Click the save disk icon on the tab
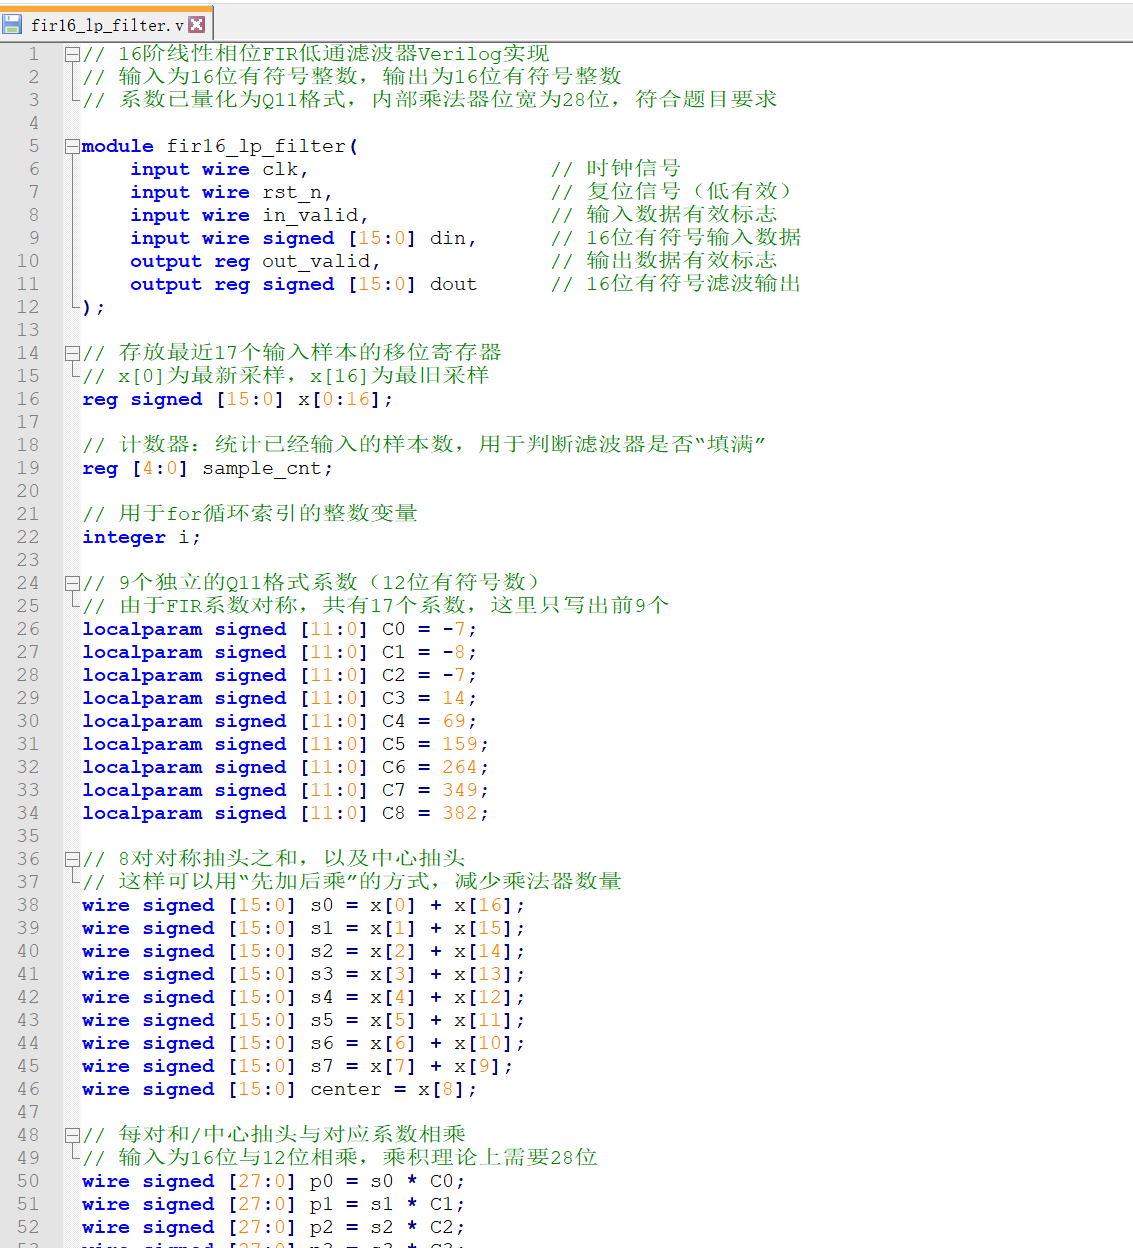The width and height of the screenshot is (1133, 1248). click(x=13, y=24)
